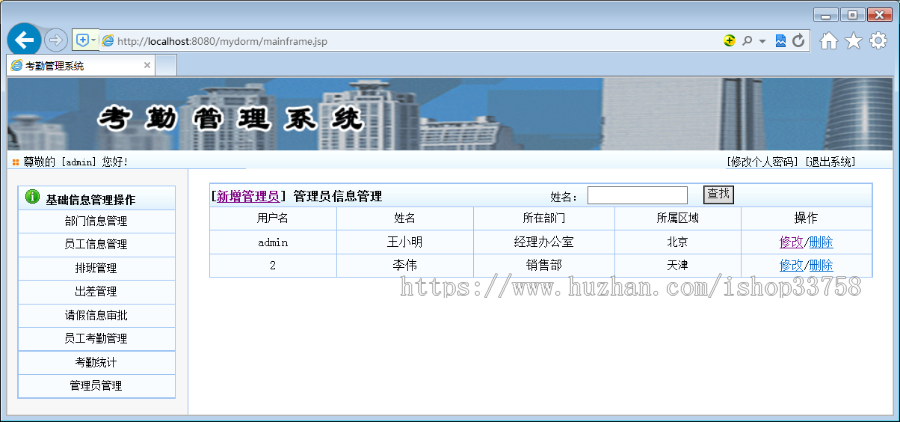The image size is (900, 422).
Task: Click the 修改个人密码 link
Action: [763, 162]
